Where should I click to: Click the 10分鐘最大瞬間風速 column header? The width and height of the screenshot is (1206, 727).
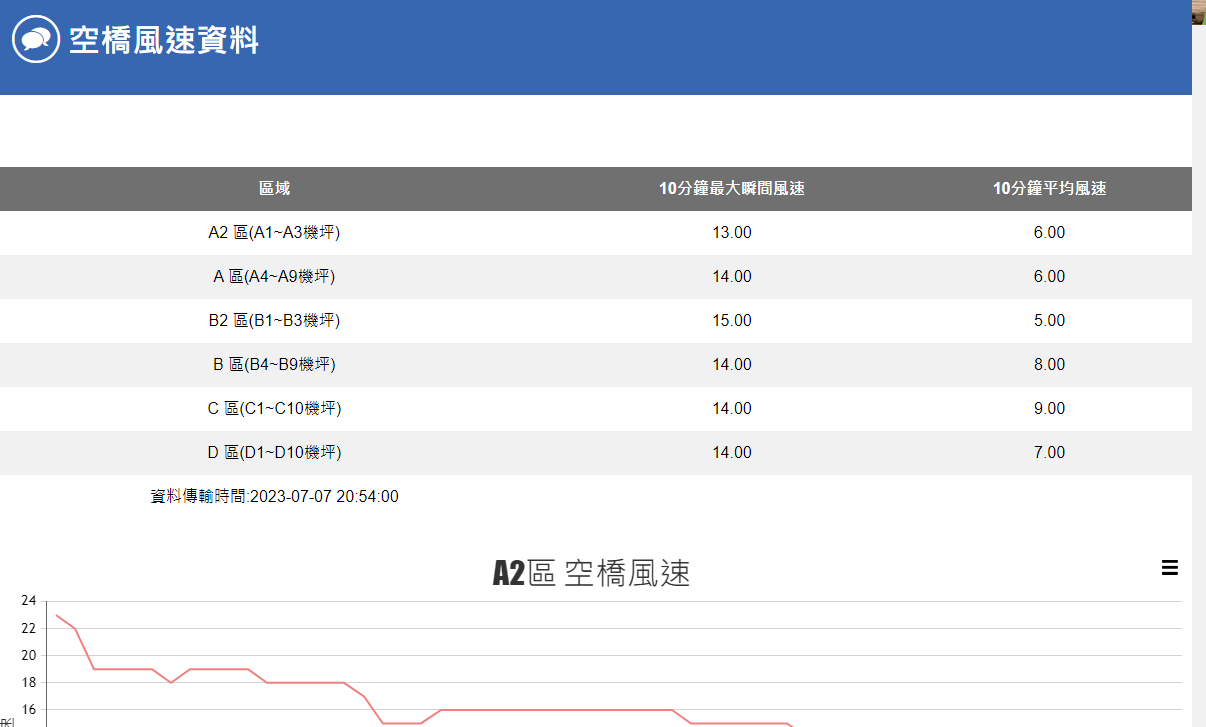click(x=732, y=188)
